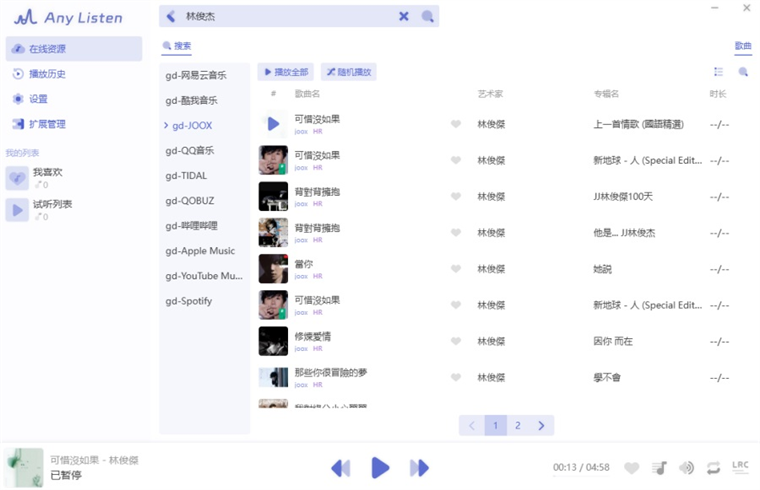This screenshot has width=760, height=490.
Task: Choose gd-TIDAL source
Action: click(205, 175)
